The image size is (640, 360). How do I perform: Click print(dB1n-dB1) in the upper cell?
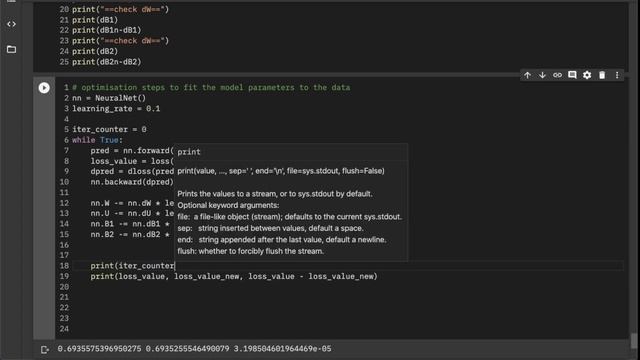tap(107, 30)
